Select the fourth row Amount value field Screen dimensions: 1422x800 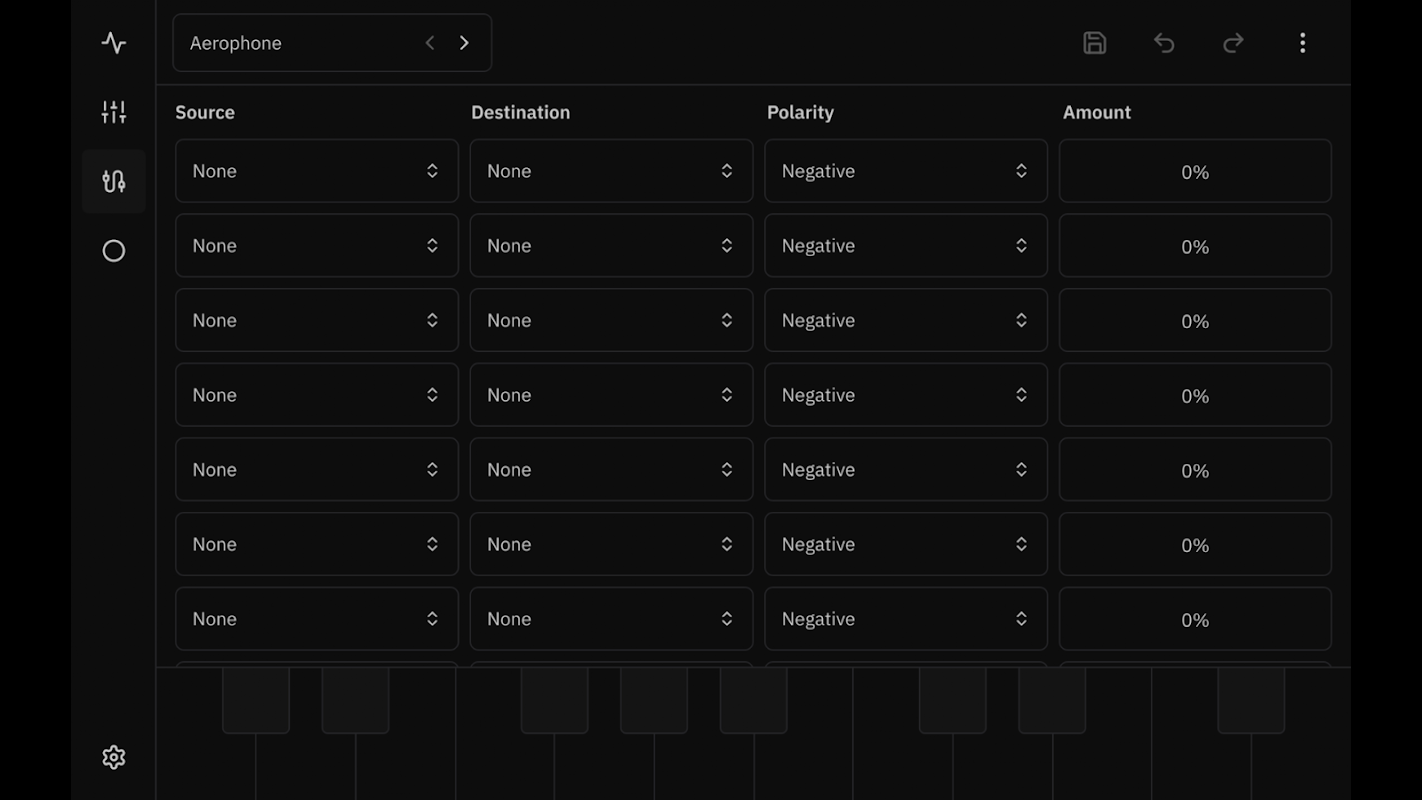point(1195,395)
